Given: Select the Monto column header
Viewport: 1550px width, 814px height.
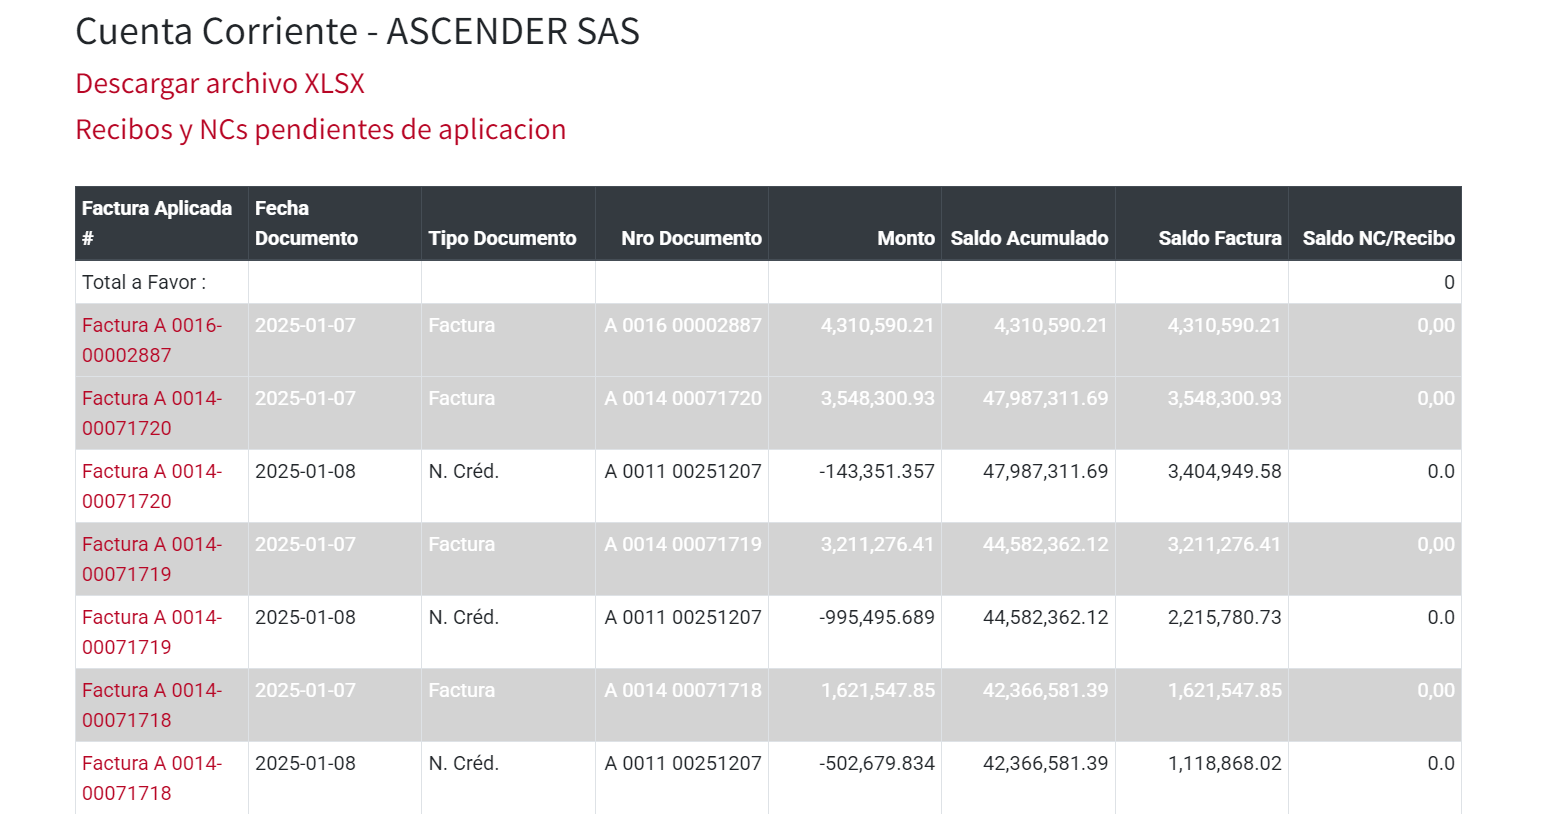Looking at the screenshot, I should 905,238.
